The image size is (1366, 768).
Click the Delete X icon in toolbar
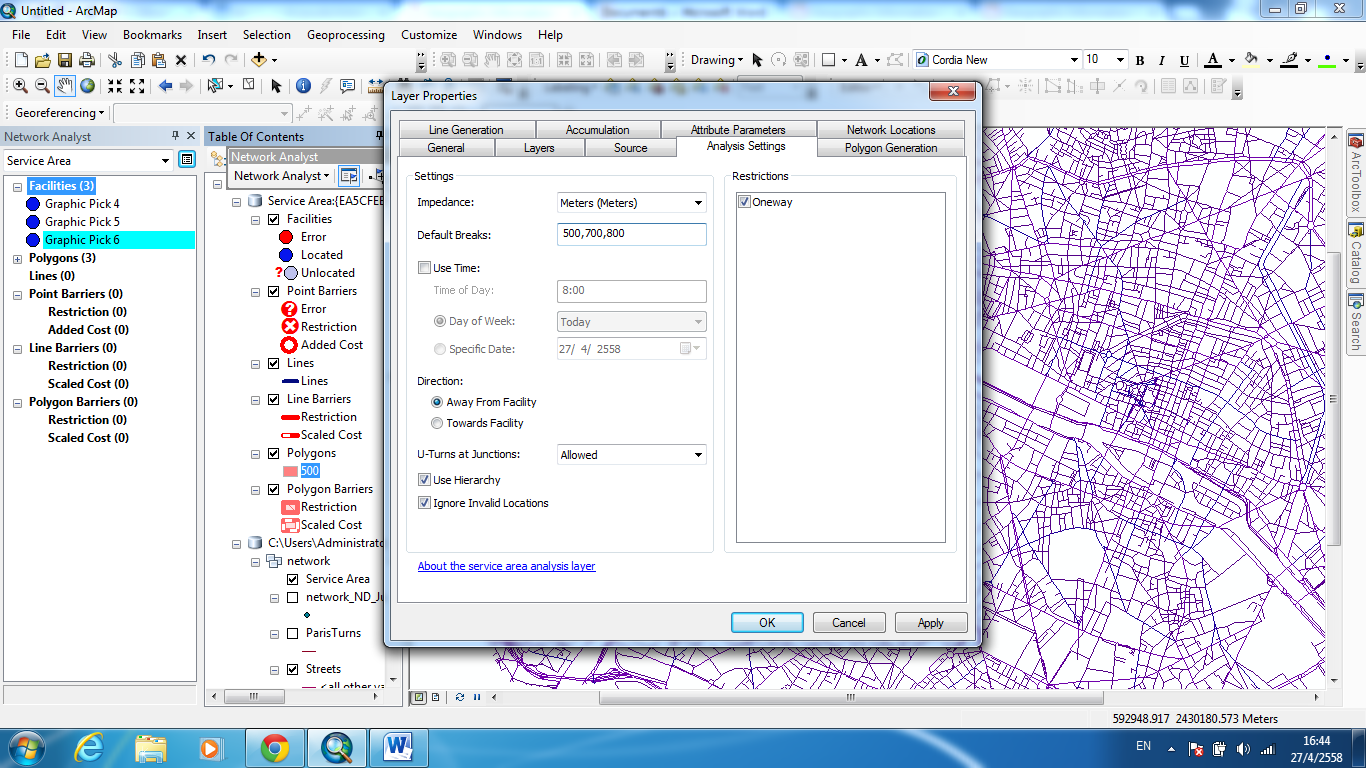pos(181,60)
